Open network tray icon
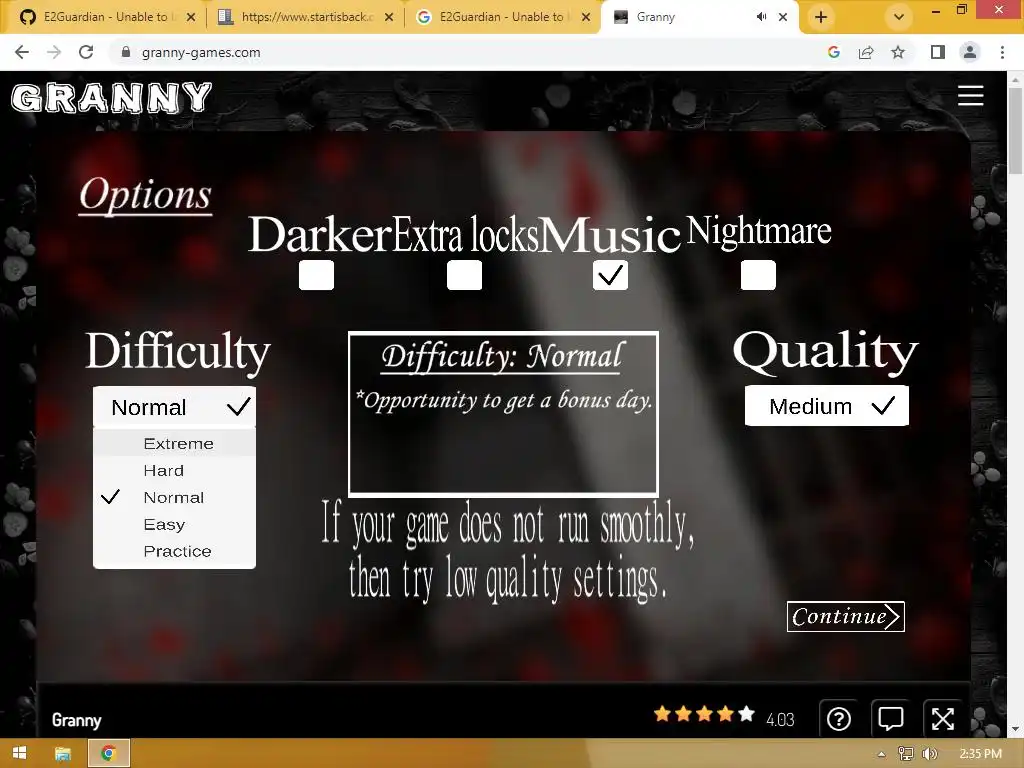The height and width of the screenshot is (768, 1024). point(906,754)
